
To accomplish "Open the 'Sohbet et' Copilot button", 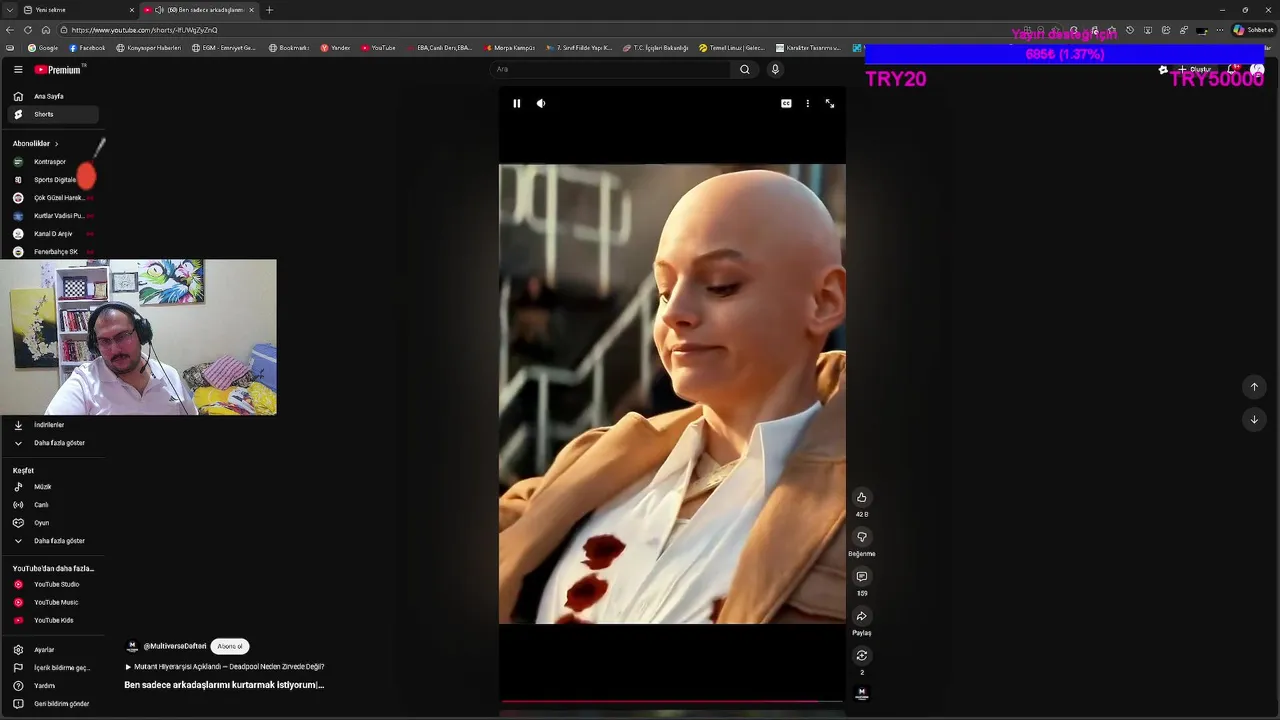I will coord(1253,30).
